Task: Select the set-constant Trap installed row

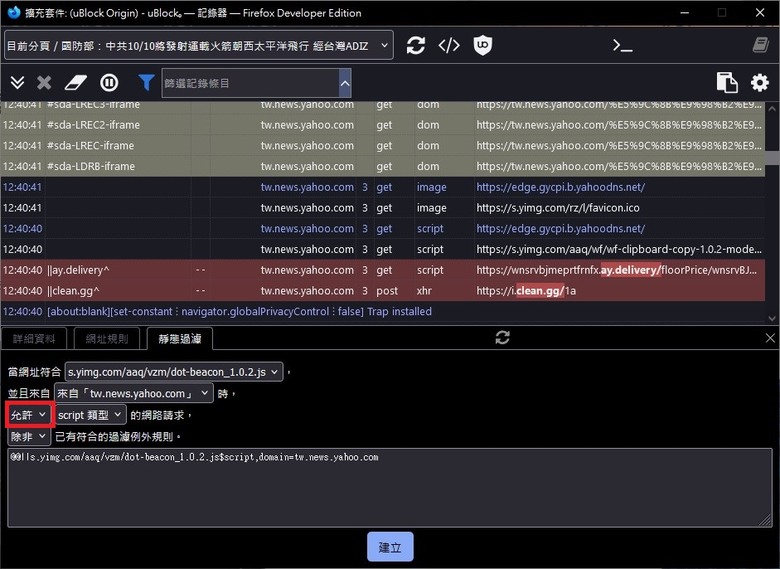Action: coord(383,312)
